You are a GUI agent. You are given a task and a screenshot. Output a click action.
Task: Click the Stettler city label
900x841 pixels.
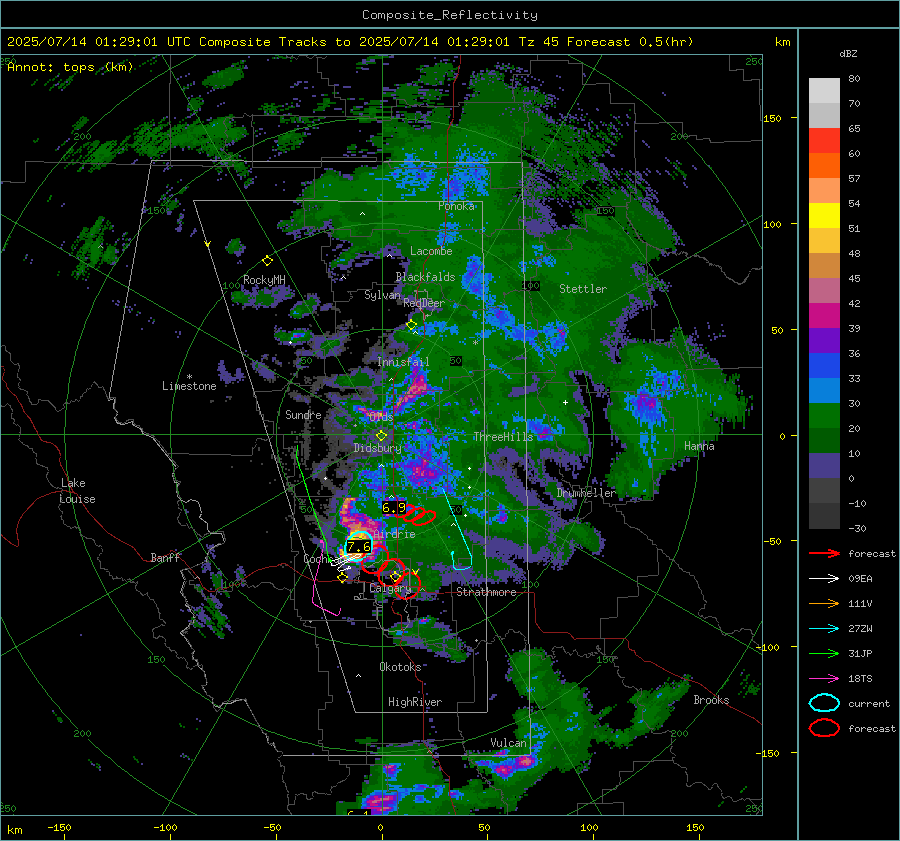pyautogui.click(x=583, y=289)
